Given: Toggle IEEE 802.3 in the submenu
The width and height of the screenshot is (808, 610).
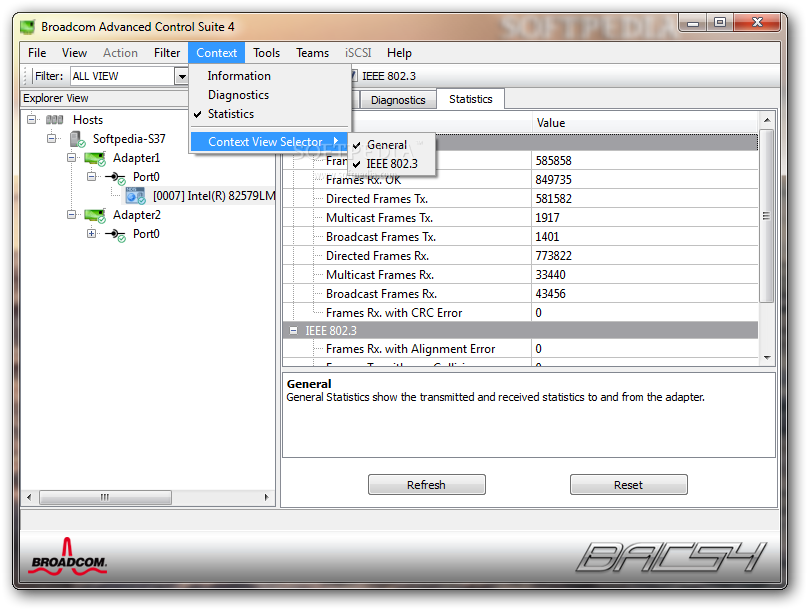Looking at the screenshot, I should [x=392, y=164].
